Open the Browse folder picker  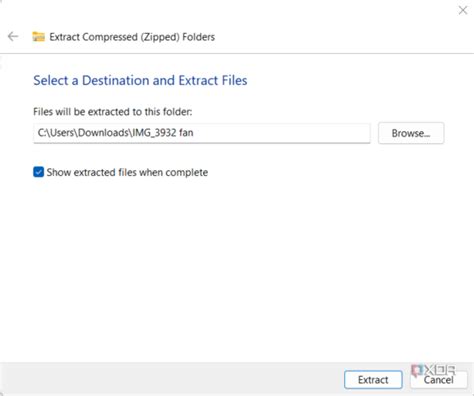pyautogui.click(x=411, y=133)
